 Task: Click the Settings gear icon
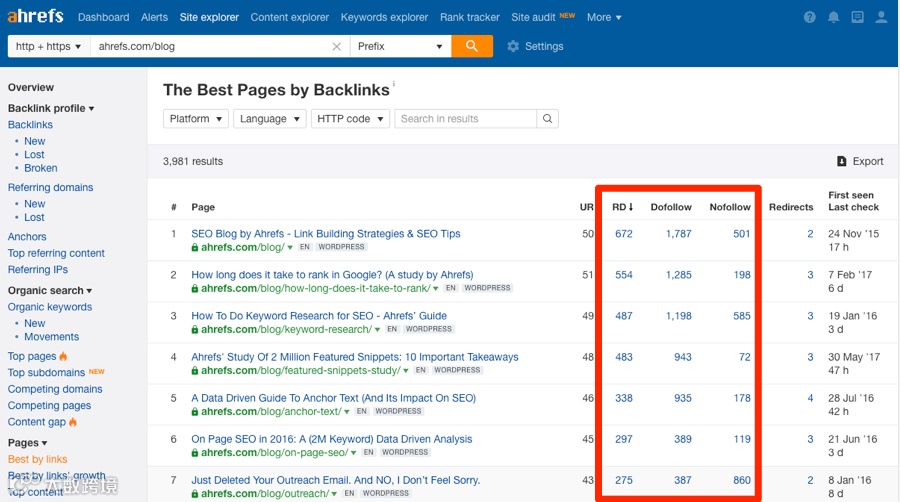click(513, 46)
